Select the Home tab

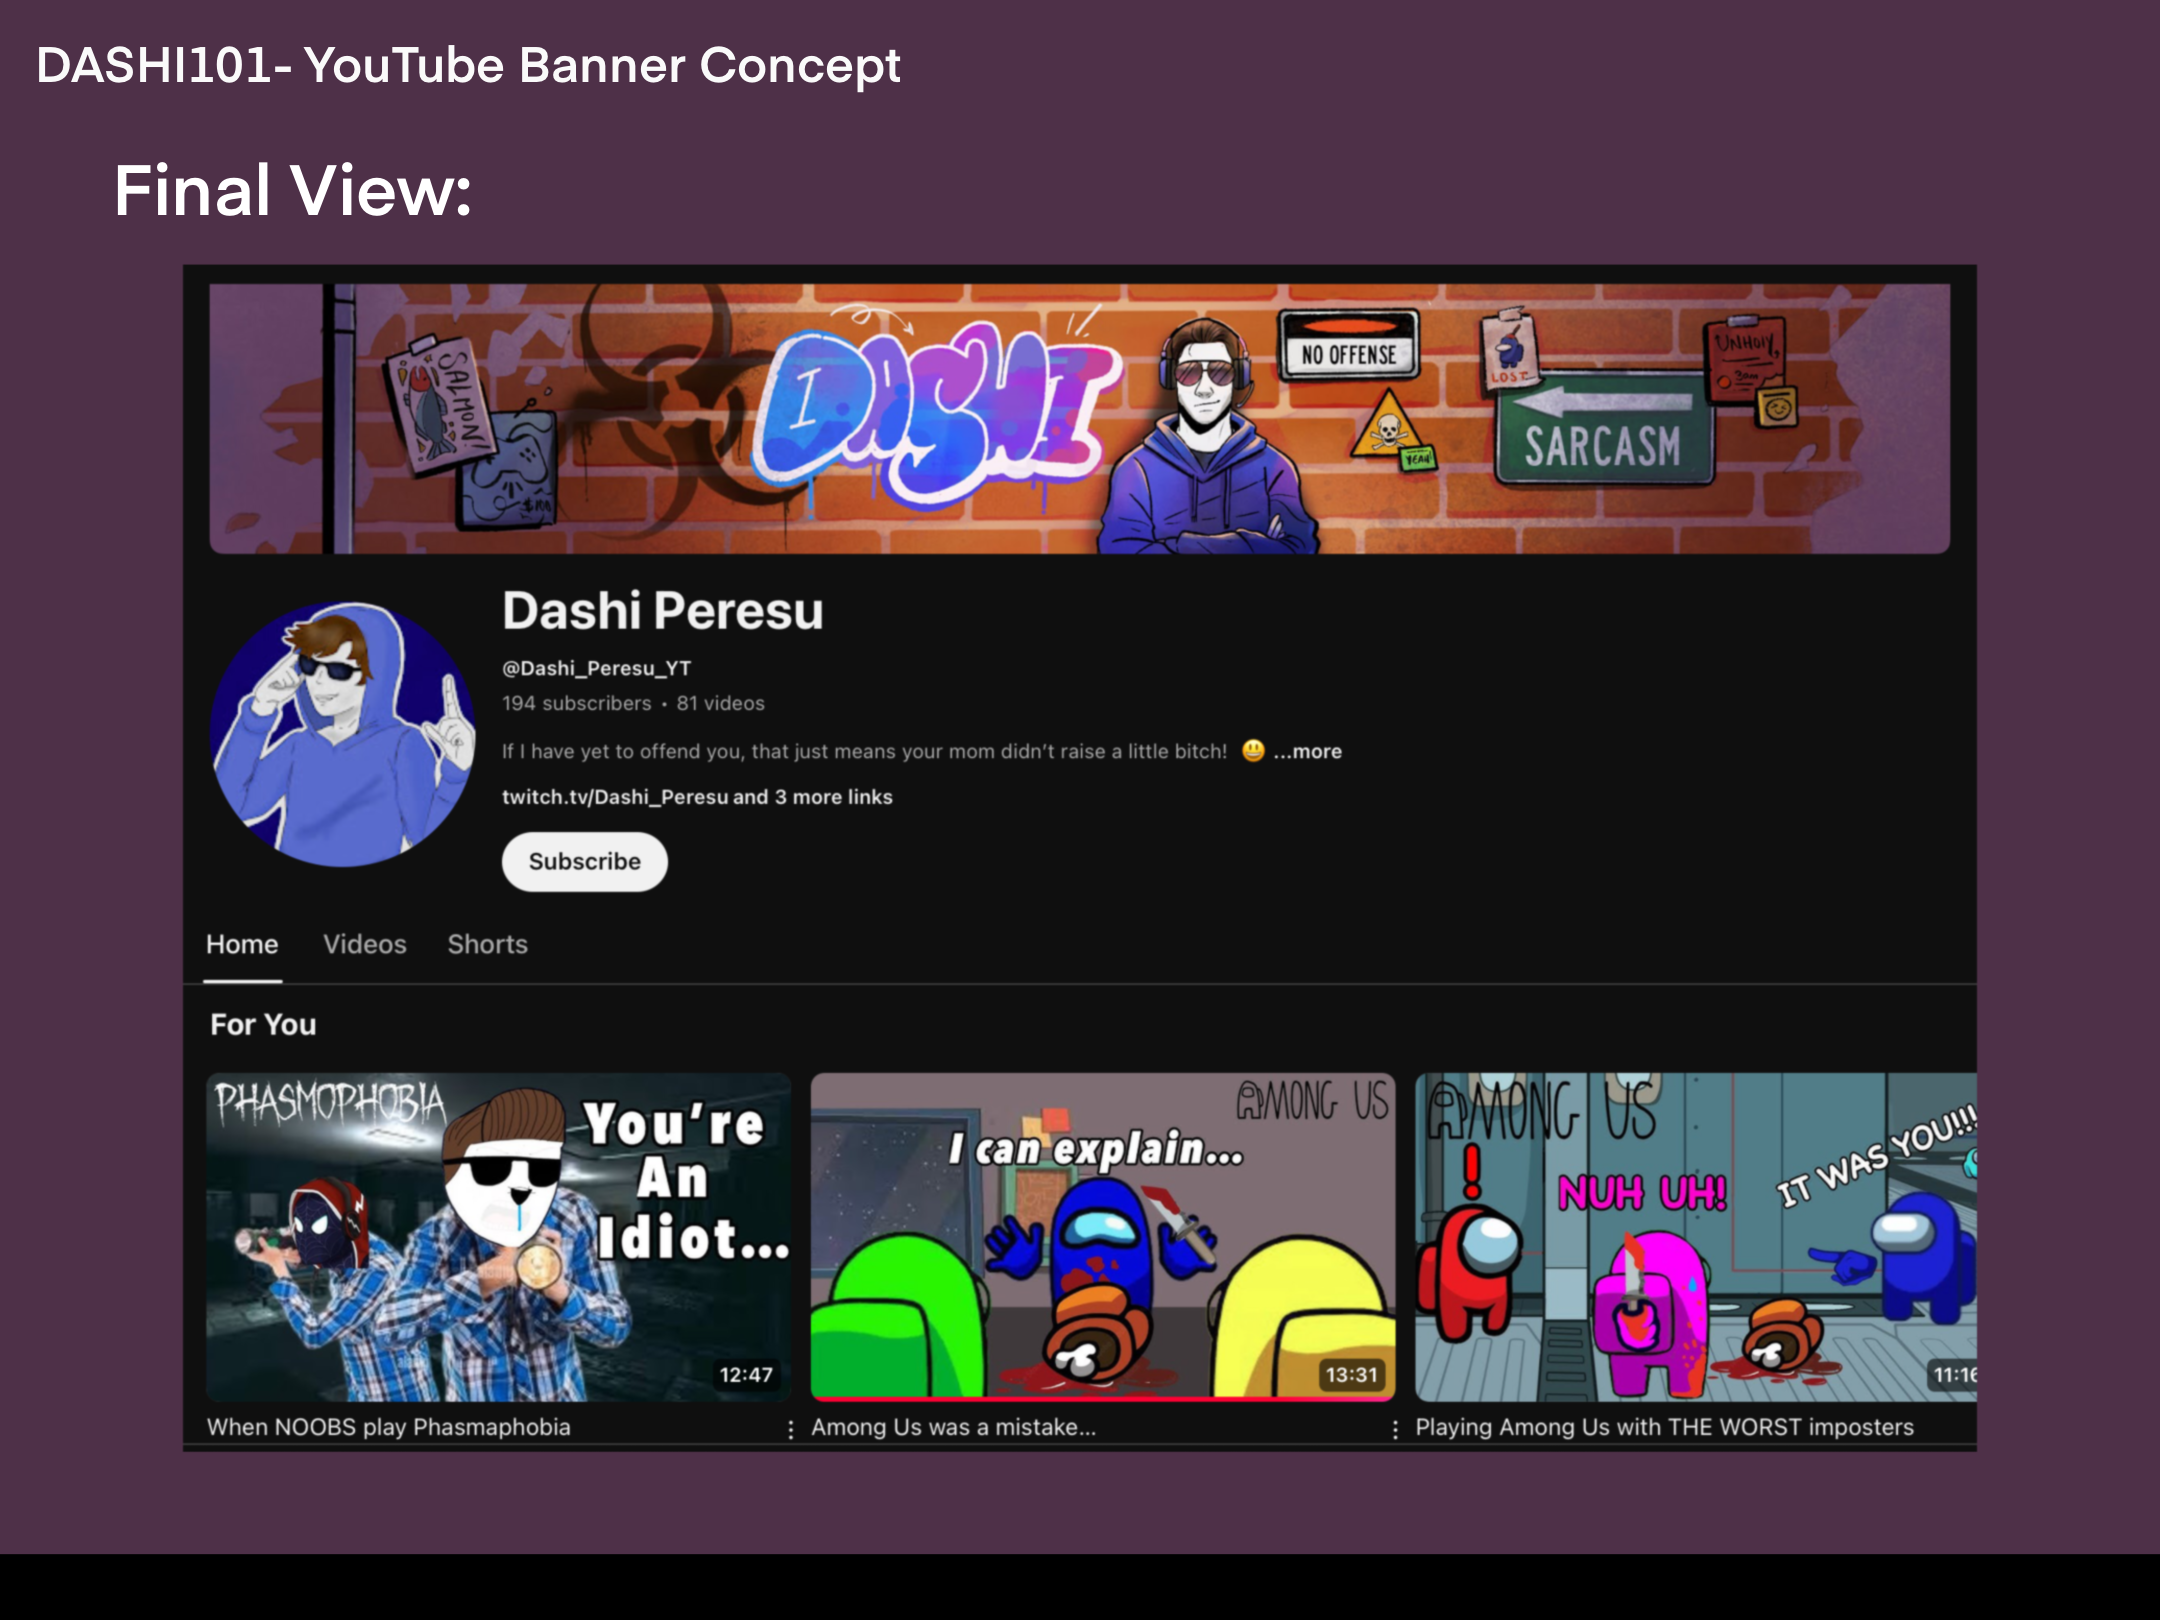click(x=242, y=944)
